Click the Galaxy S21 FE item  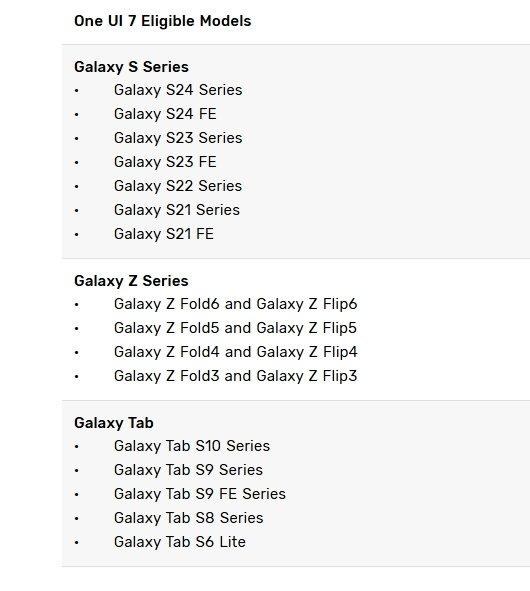click(164, 234)
